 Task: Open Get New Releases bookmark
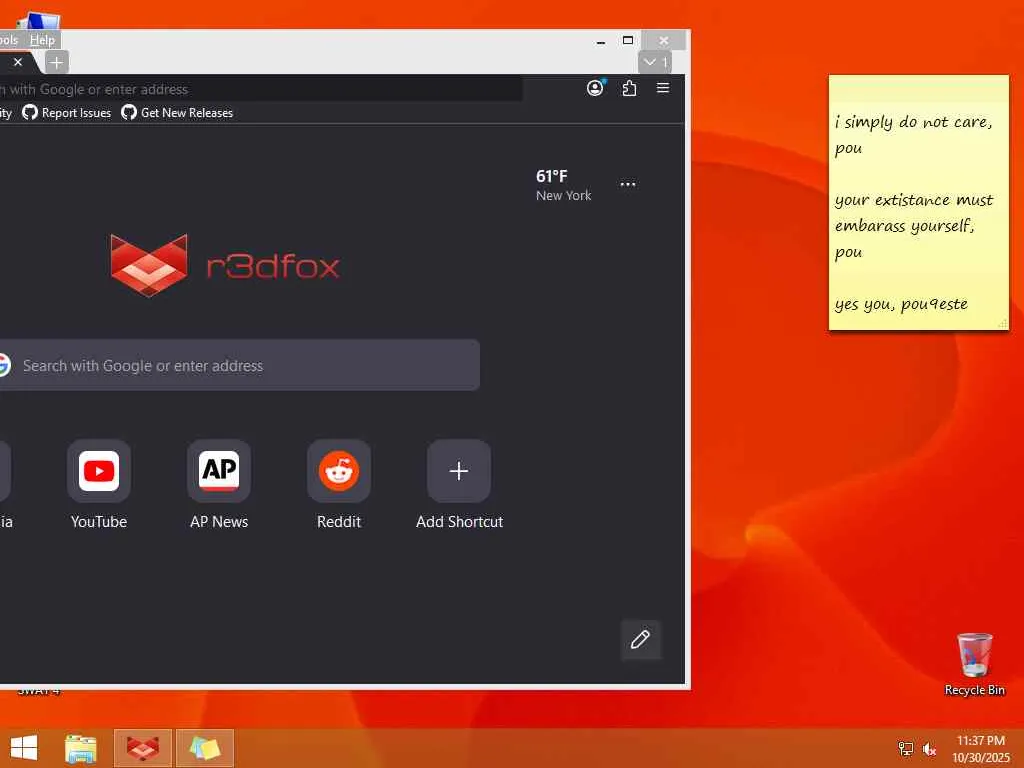pyautogui.click(x=177, y=113)
